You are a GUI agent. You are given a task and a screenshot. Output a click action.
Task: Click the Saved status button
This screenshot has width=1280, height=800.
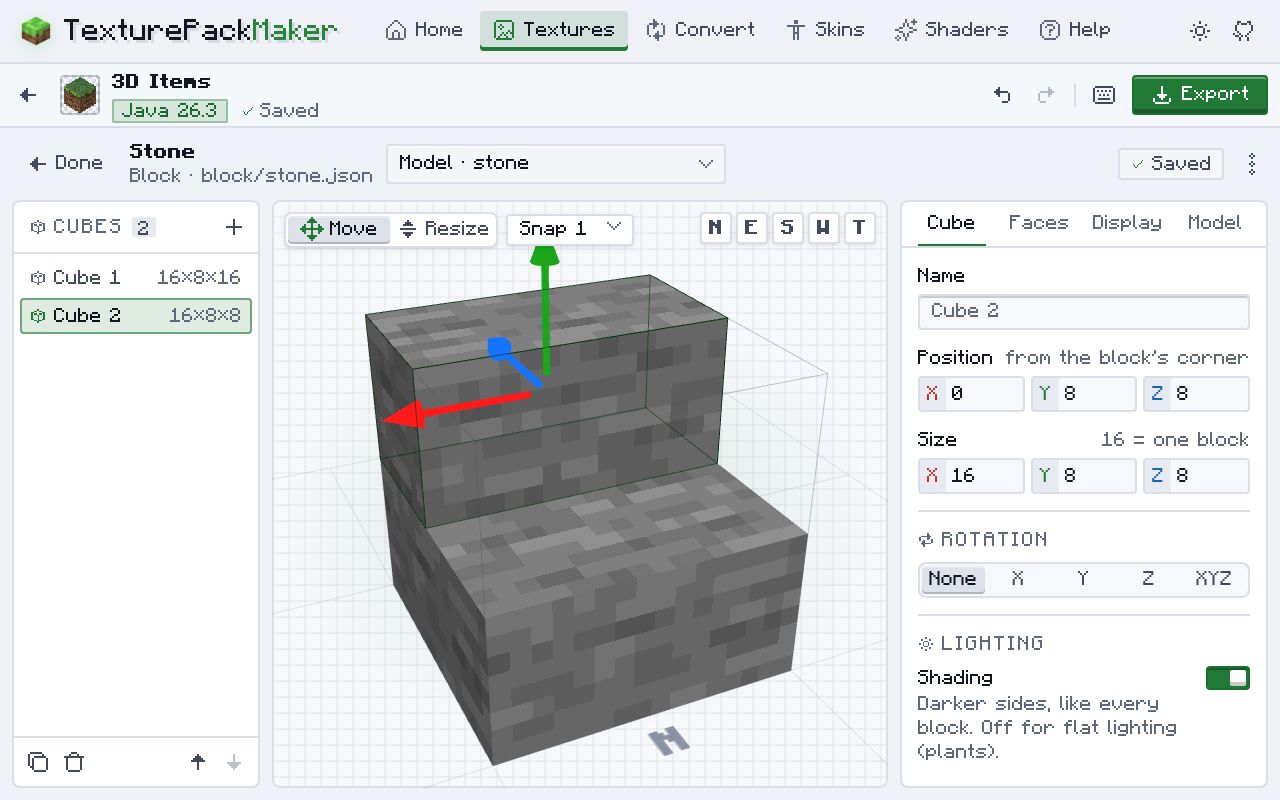click(1171, 164)
